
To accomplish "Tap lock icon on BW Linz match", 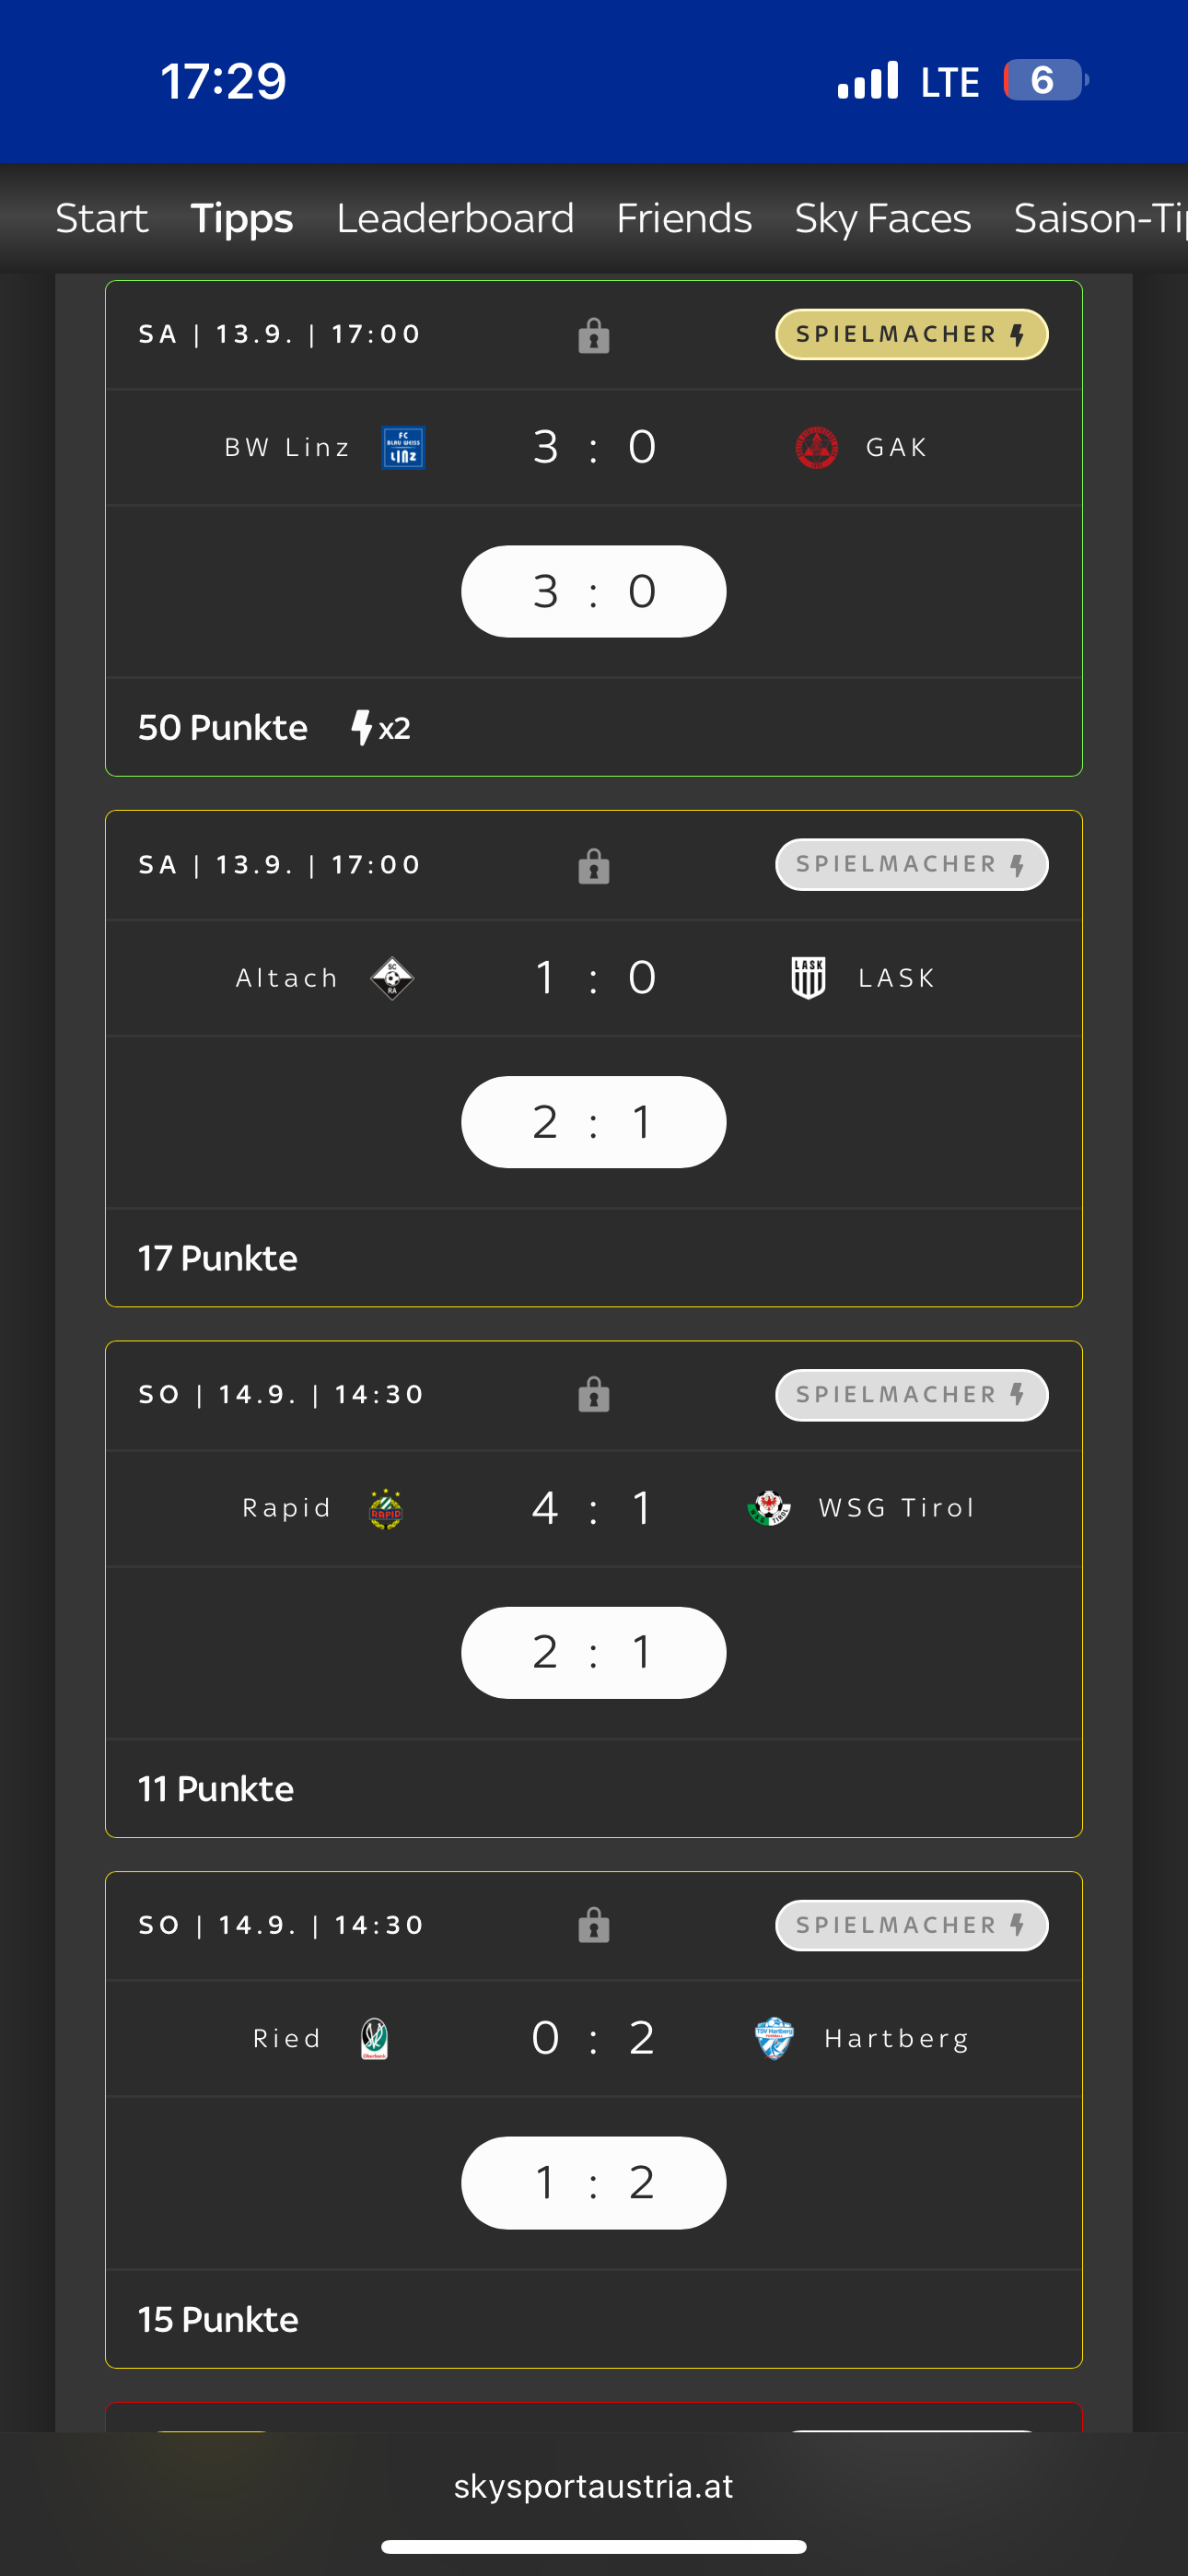I will pyautogui.click(x=594, y=336).
